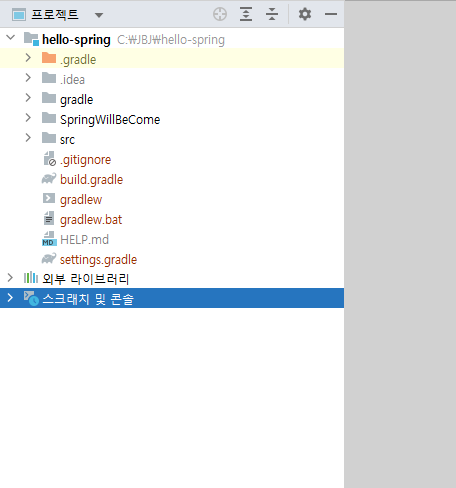Open the 프로젝트 view dropdown arrow
The height and width of the screenshot is (488, 456).
coord(99,15)
